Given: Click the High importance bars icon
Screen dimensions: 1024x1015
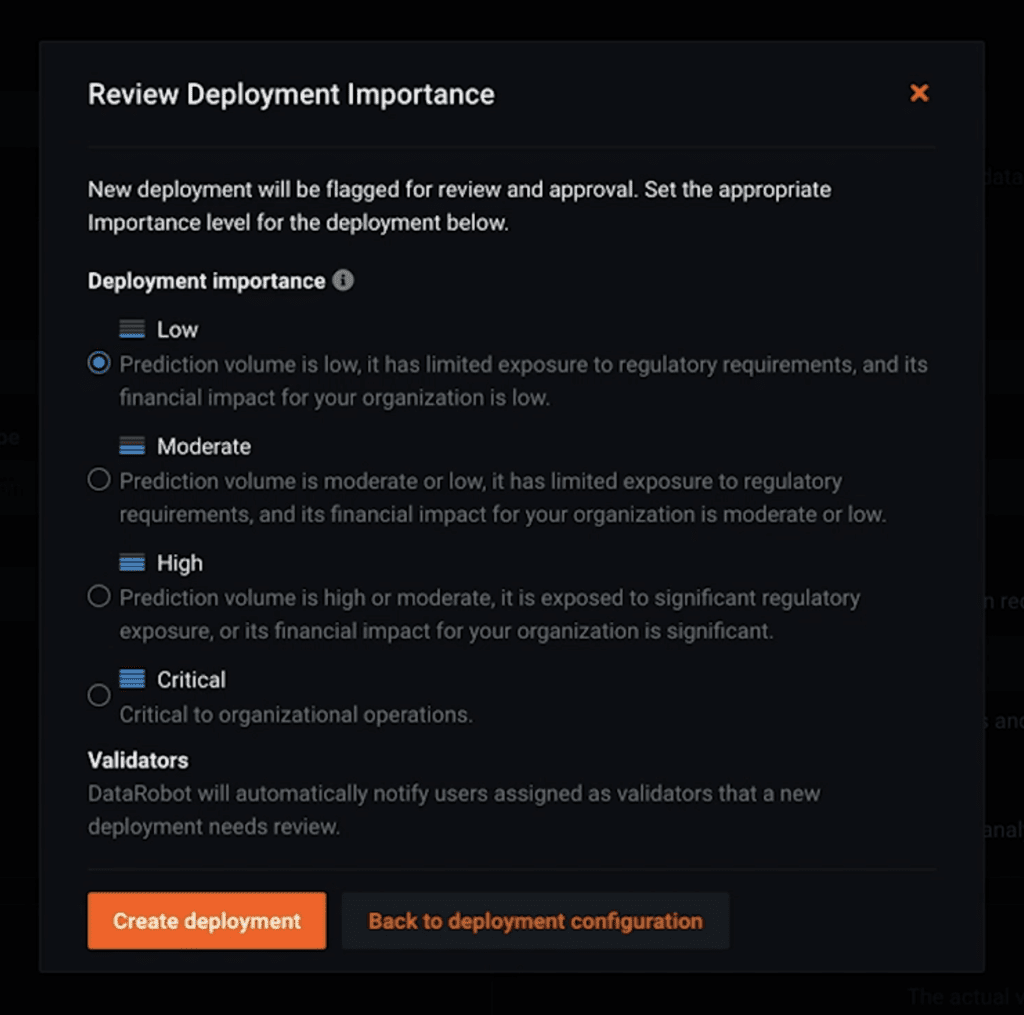Looking at the screenshot, I should click(132, 562).
